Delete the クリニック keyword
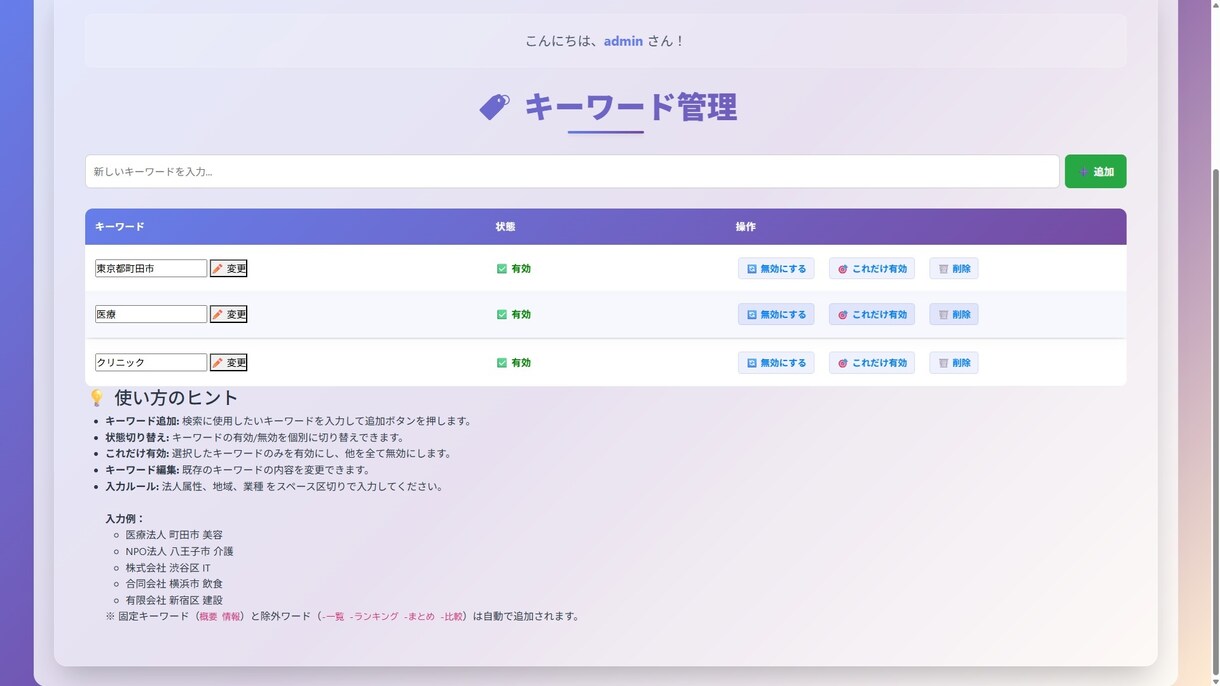The image size is (1220, 686). [954, 362]
